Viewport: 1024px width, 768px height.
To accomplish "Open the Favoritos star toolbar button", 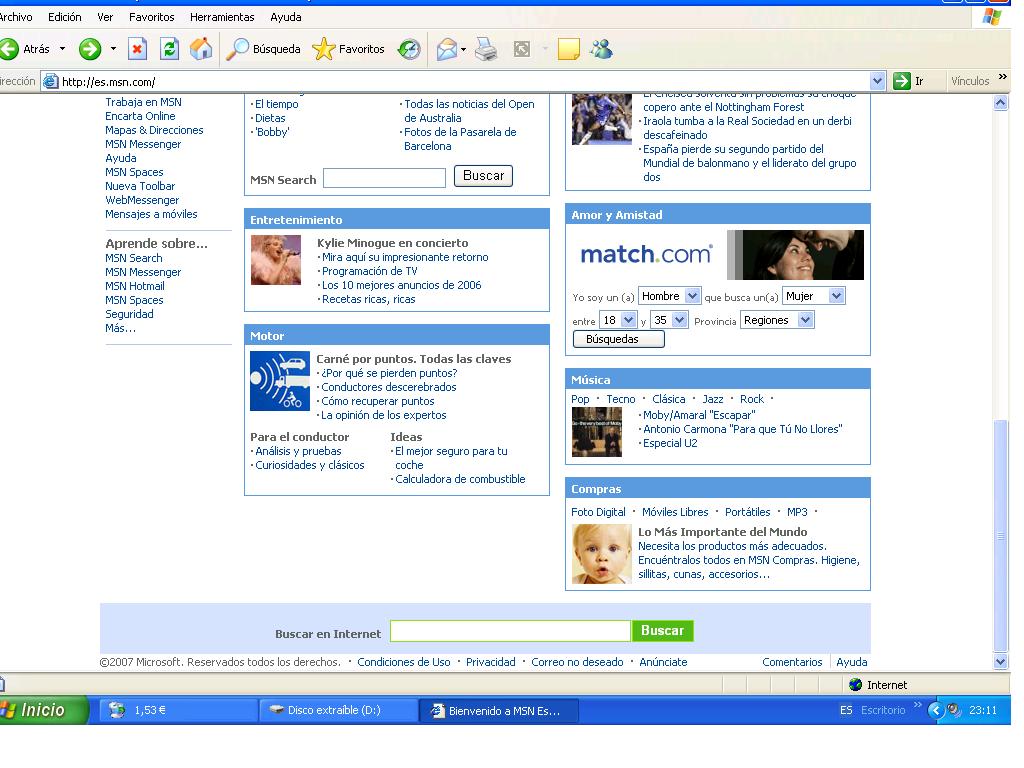I will pos(348,49).
